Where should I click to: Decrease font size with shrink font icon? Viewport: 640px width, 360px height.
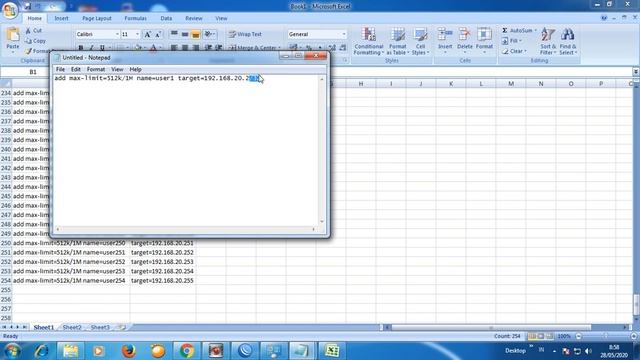(x=158, y=34)
